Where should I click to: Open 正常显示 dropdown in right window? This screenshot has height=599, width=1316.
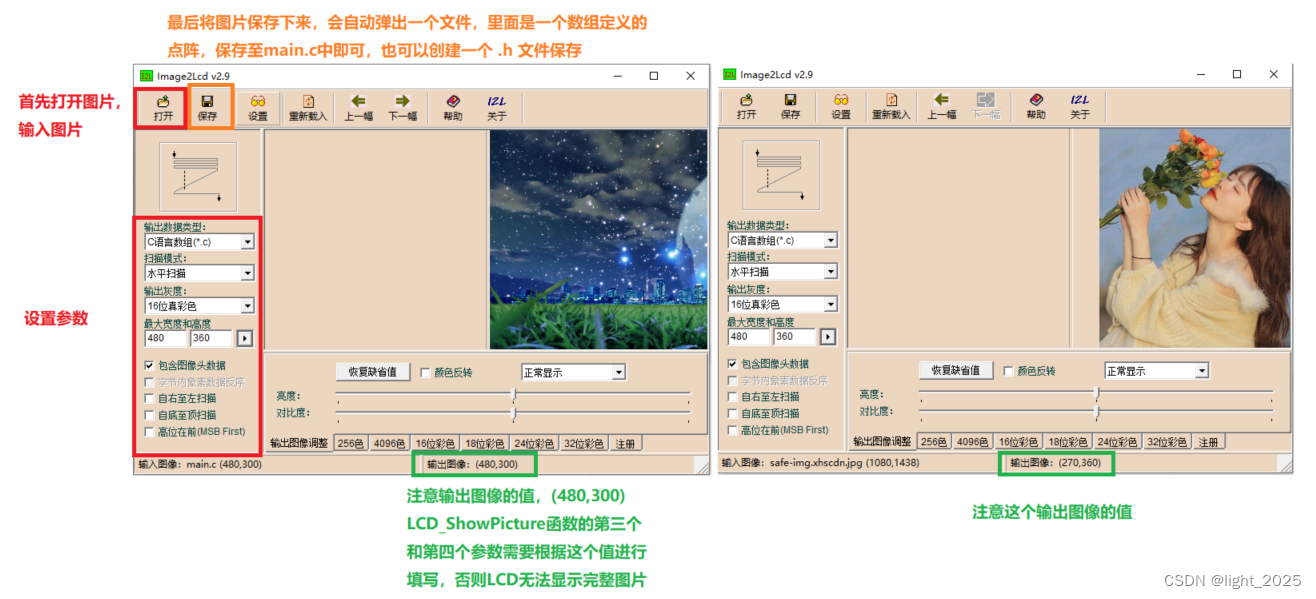(x=1202, y=371)
